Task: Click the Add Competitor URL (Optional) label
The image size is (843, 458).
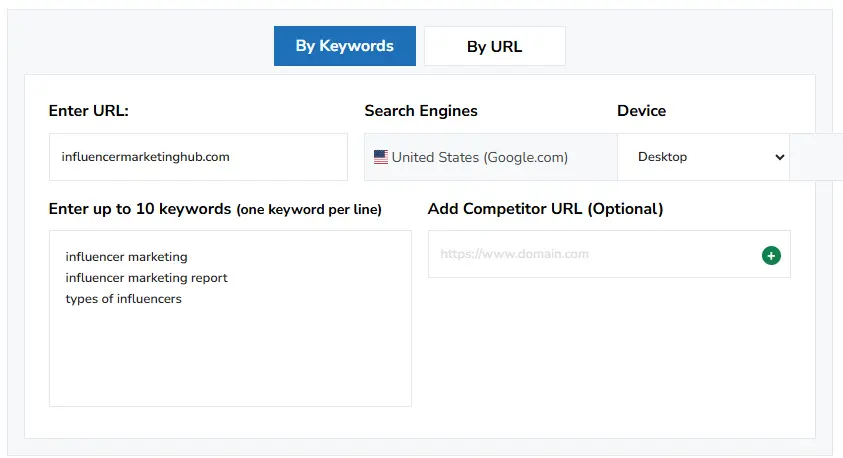Action: [x=545, y=209]
